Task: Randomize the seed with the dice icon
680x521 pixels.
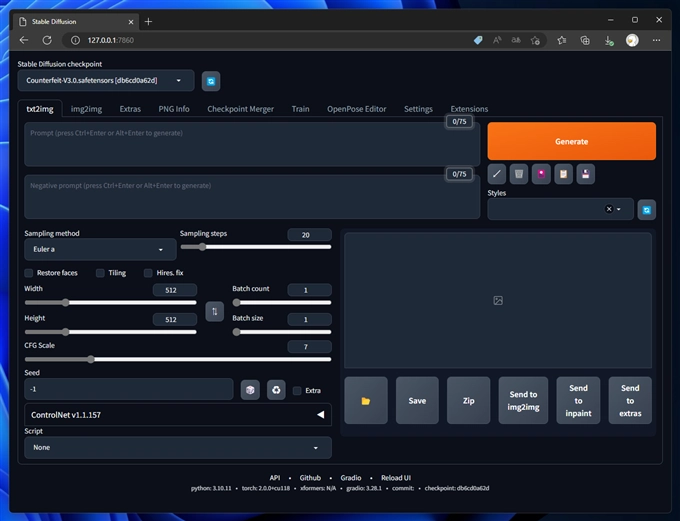Action: [250, 390]
